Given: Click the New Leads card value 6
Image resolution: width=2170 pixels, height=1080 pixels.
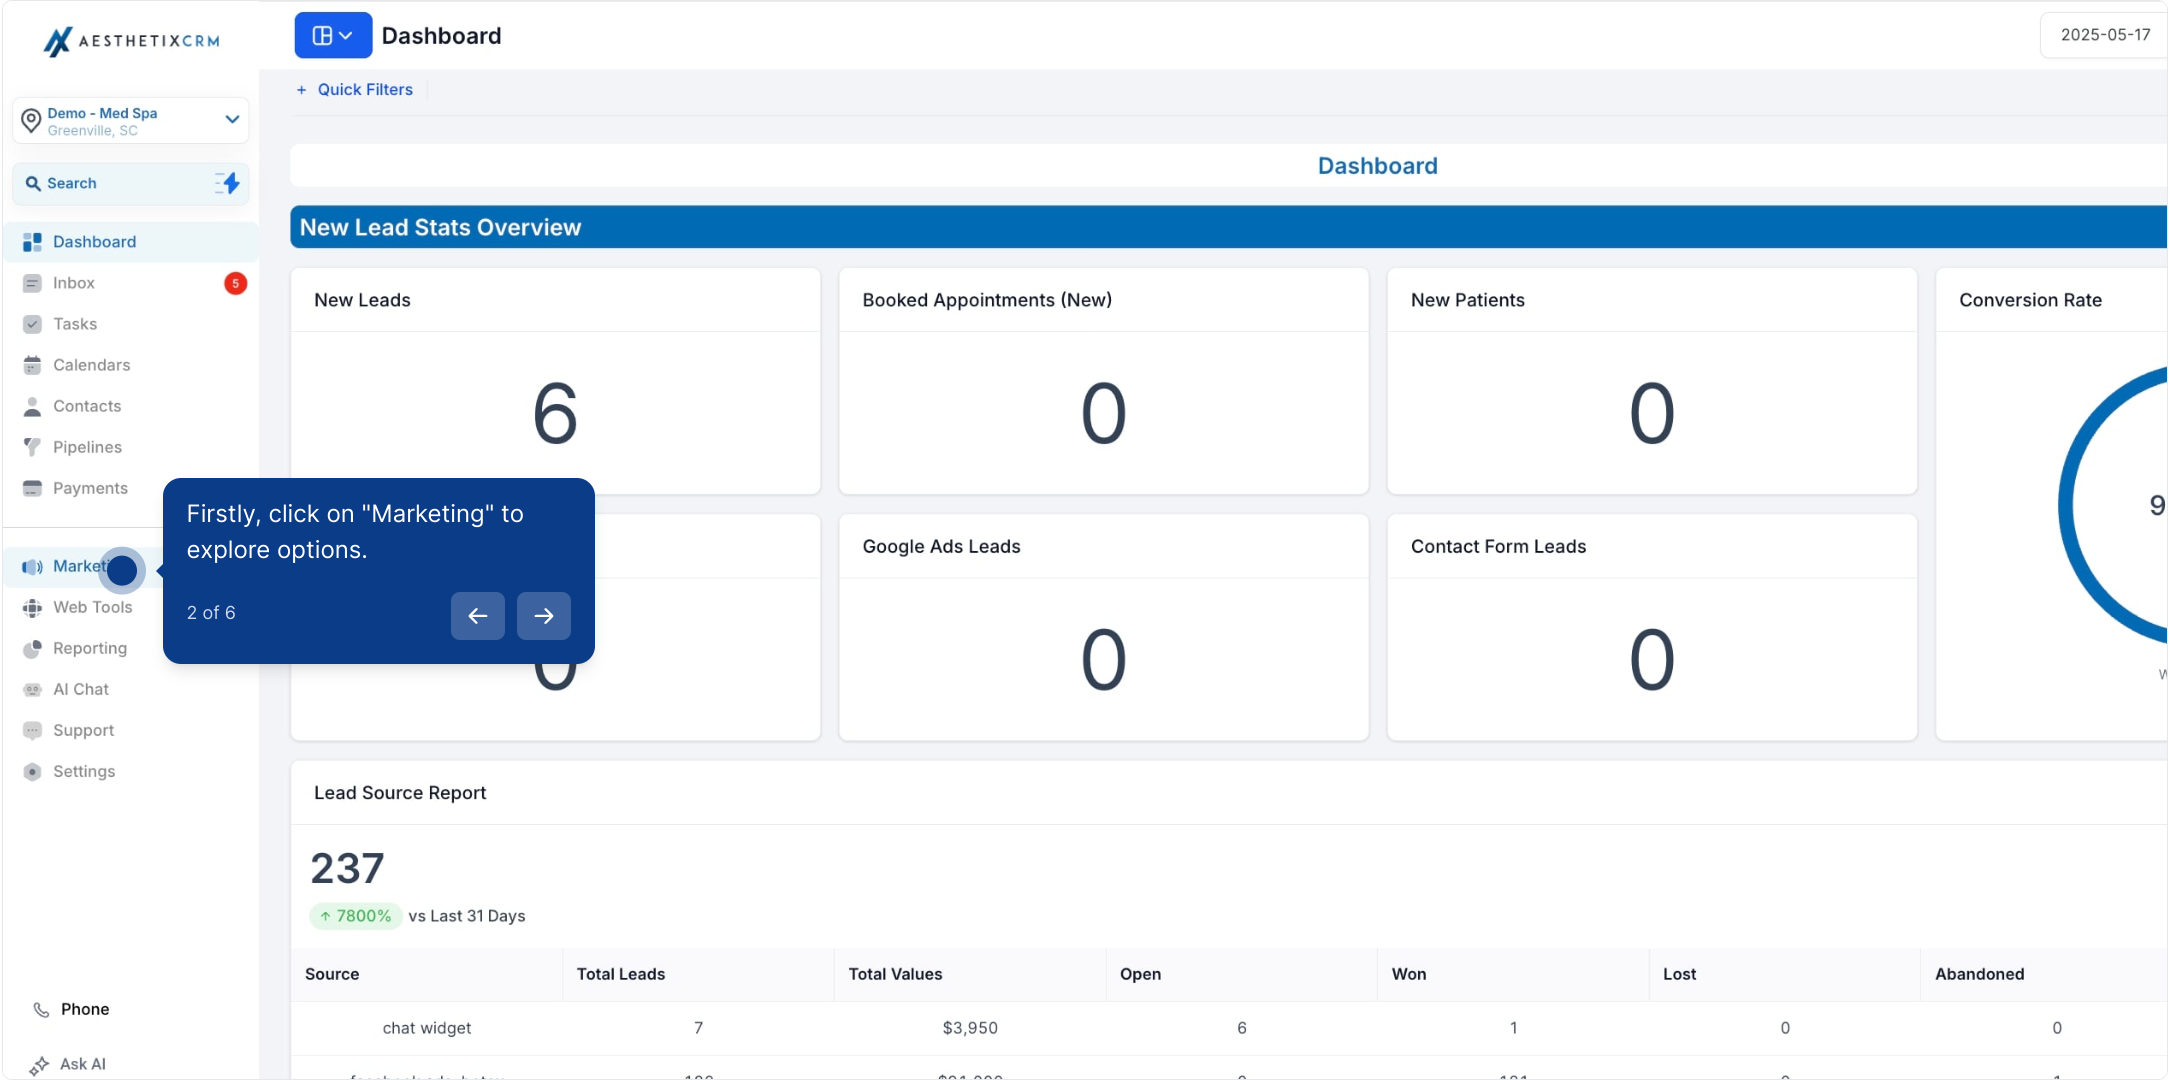Looking at the screenshot, I should [x=555, y=414].
